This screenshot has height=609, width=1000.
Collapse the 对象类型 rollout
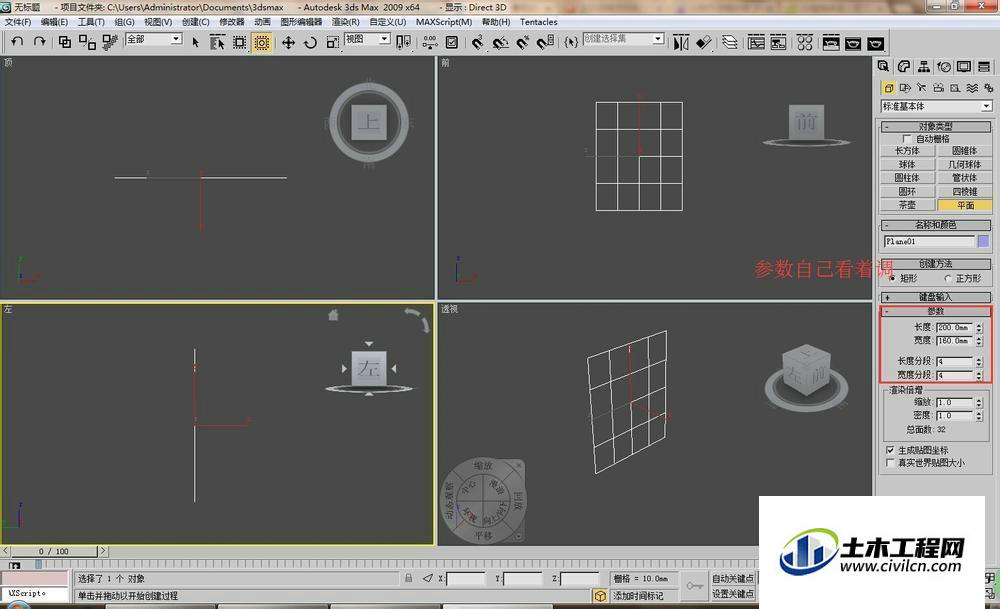click(x=936, y=126)
